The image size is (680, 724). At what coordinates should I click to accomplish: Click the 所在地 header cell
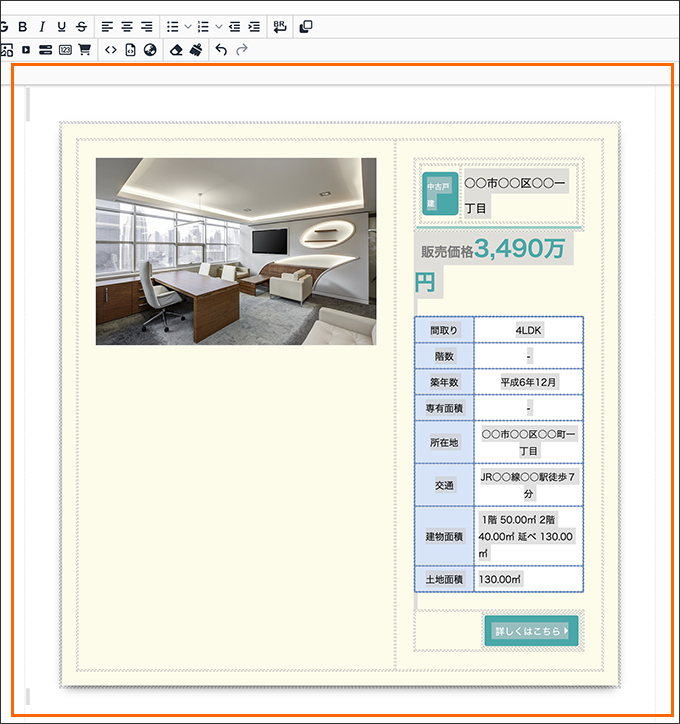[x=444, y=442]
